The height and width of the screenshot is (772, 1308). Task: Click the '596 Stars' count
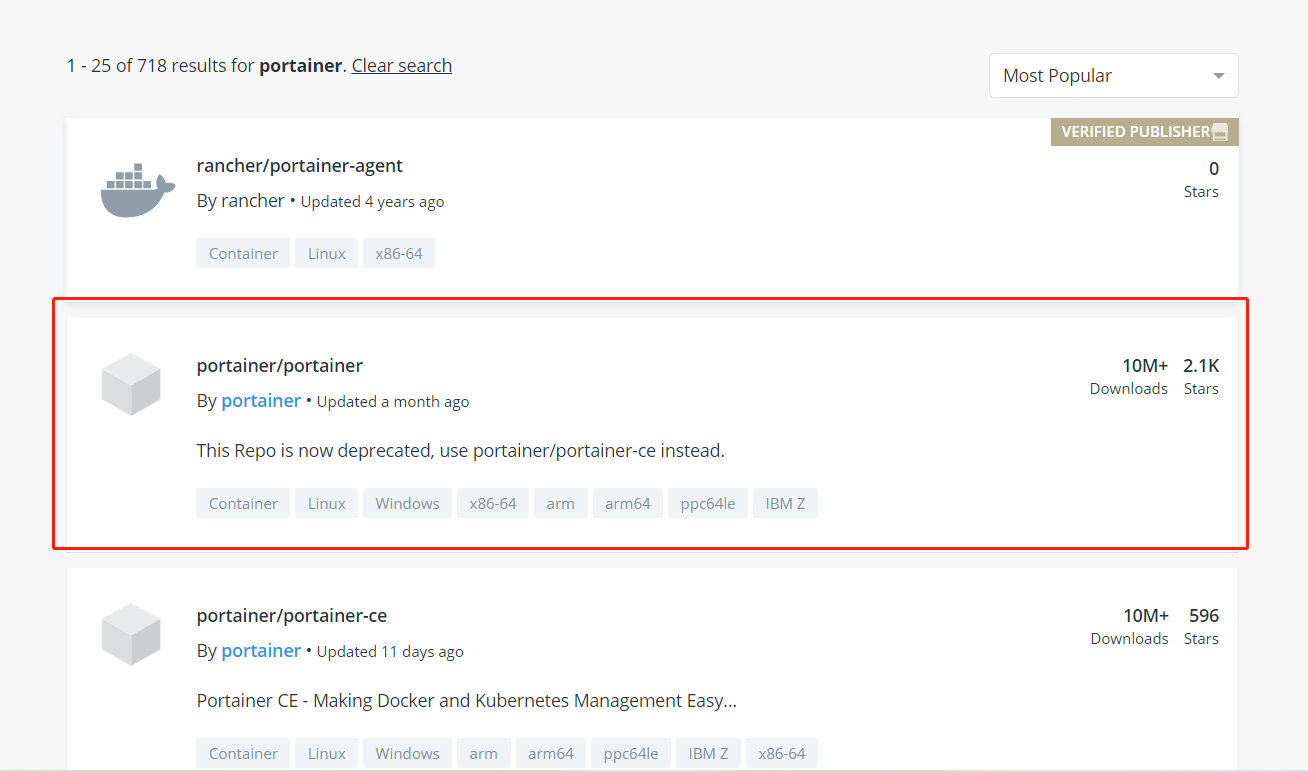[1203, 626]
